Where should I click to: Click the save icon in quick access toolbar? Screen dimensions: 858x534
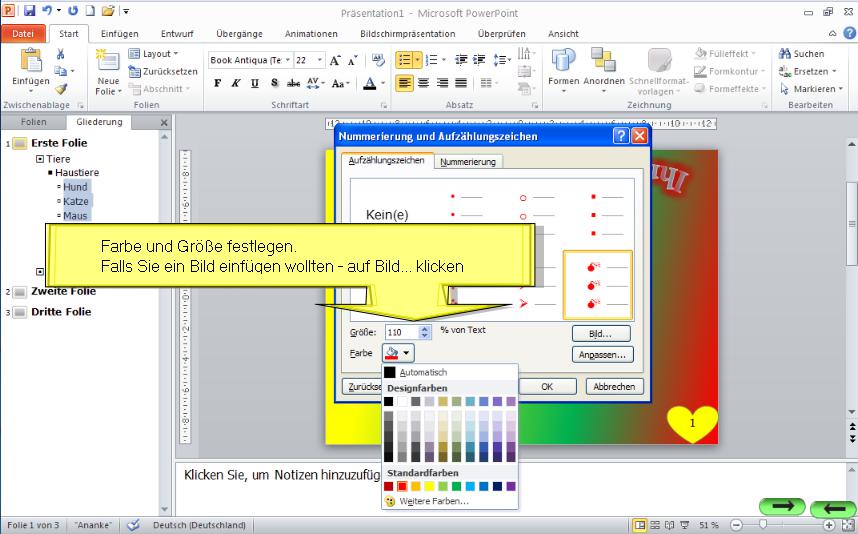[x=29, y=11]
